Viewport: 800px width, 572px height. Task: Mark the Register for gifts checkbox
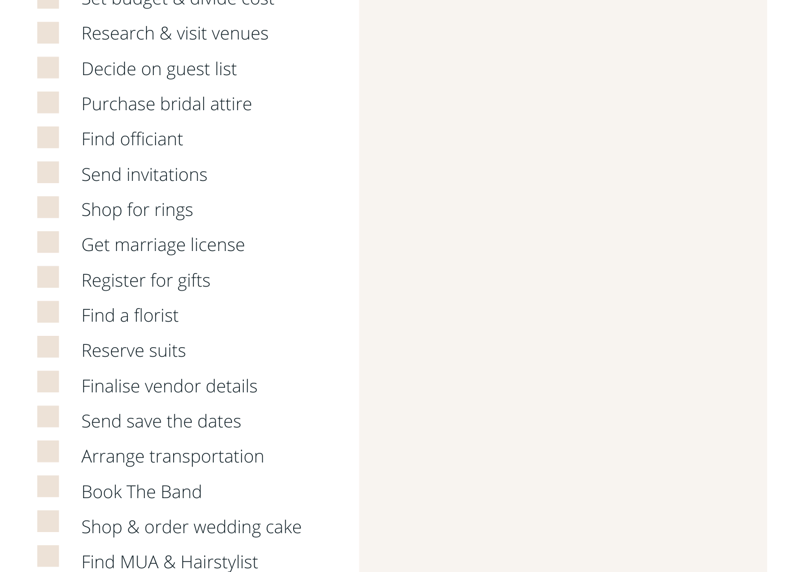pos(48,278)
